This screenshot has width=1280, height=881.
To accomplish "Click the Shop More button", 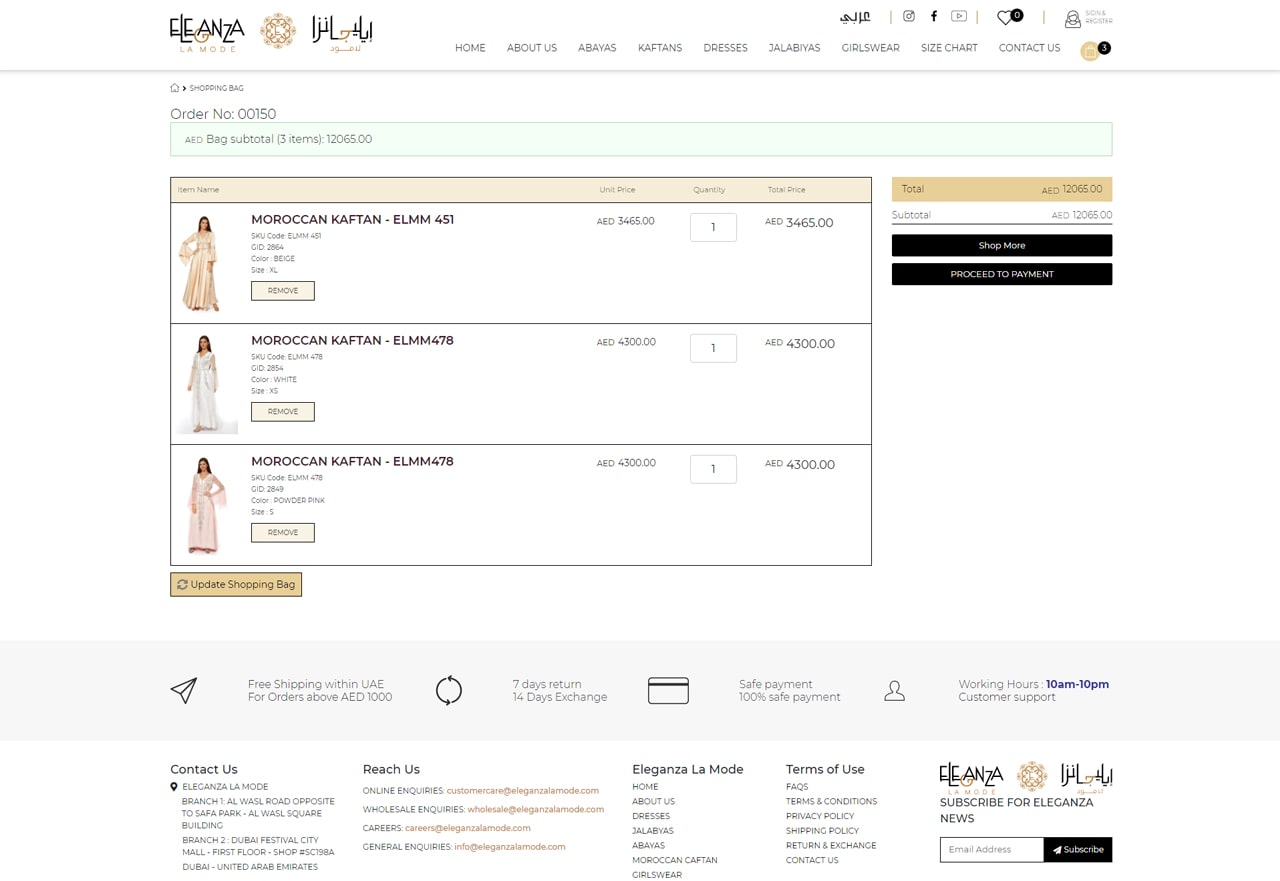I will (1002, 245).
